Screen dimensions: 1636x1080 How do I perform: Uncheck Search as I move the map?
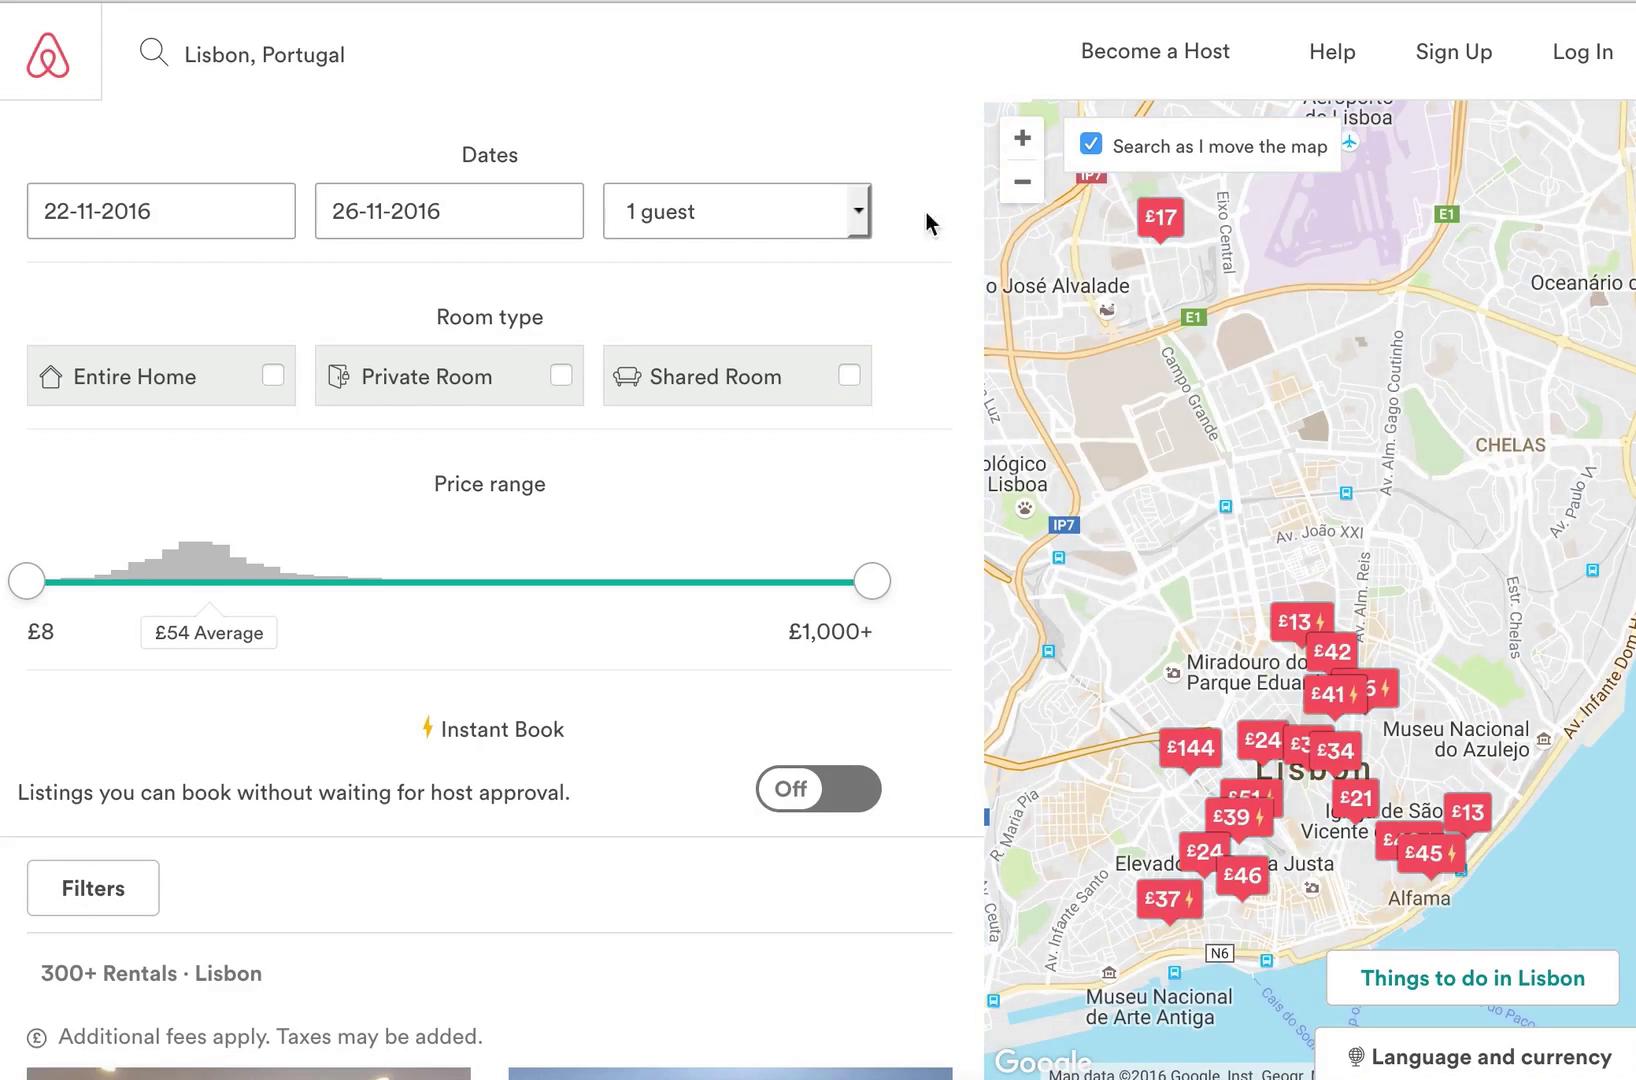click(x=1090, y=144)
